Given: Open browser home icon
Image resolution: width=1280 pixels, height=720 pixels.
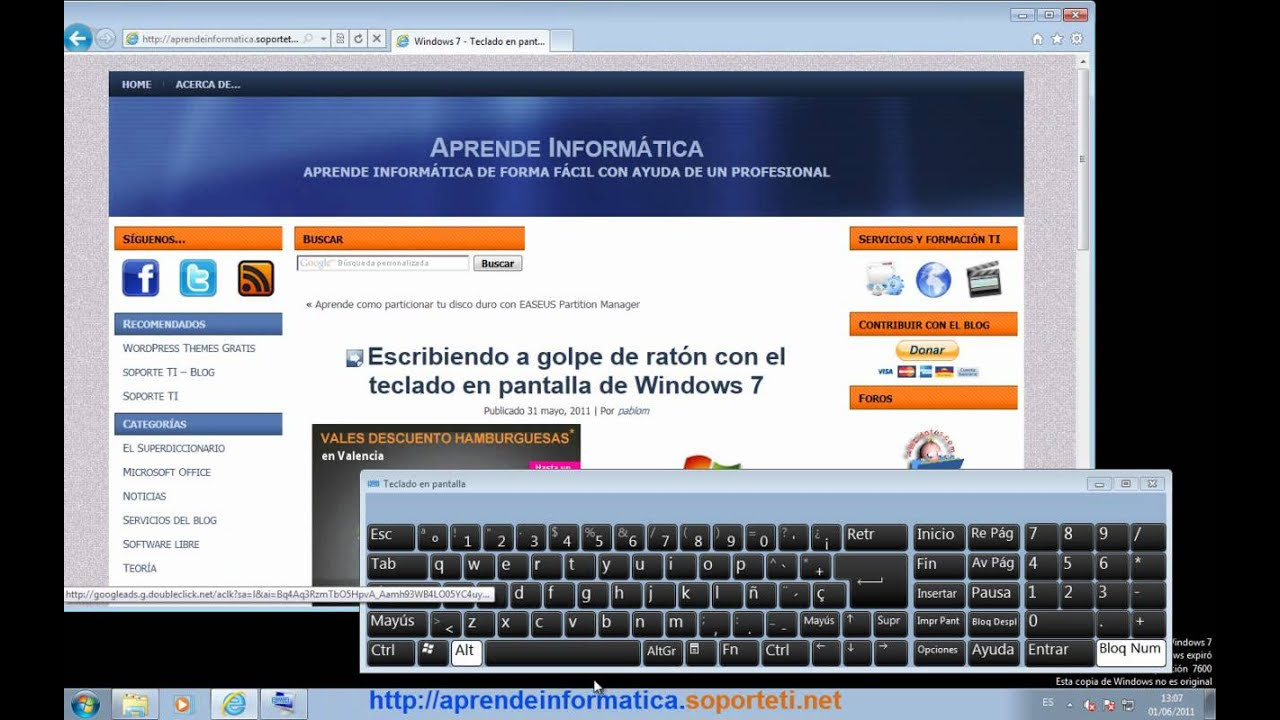Looking at the screenshot, I should click(1037, 39).
